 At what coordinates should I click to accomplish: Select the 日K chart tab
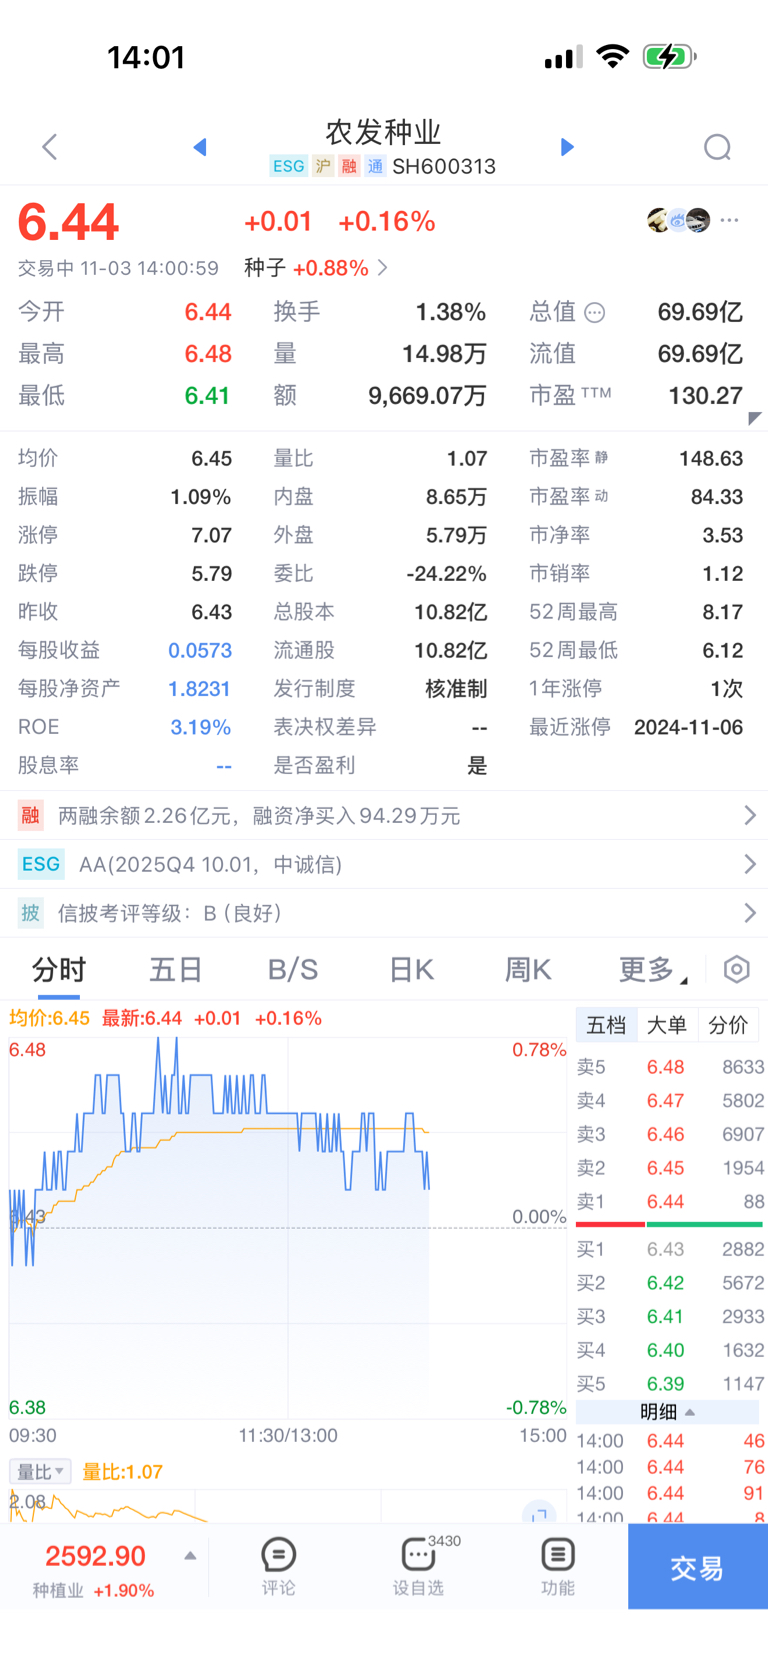[411, 969]
